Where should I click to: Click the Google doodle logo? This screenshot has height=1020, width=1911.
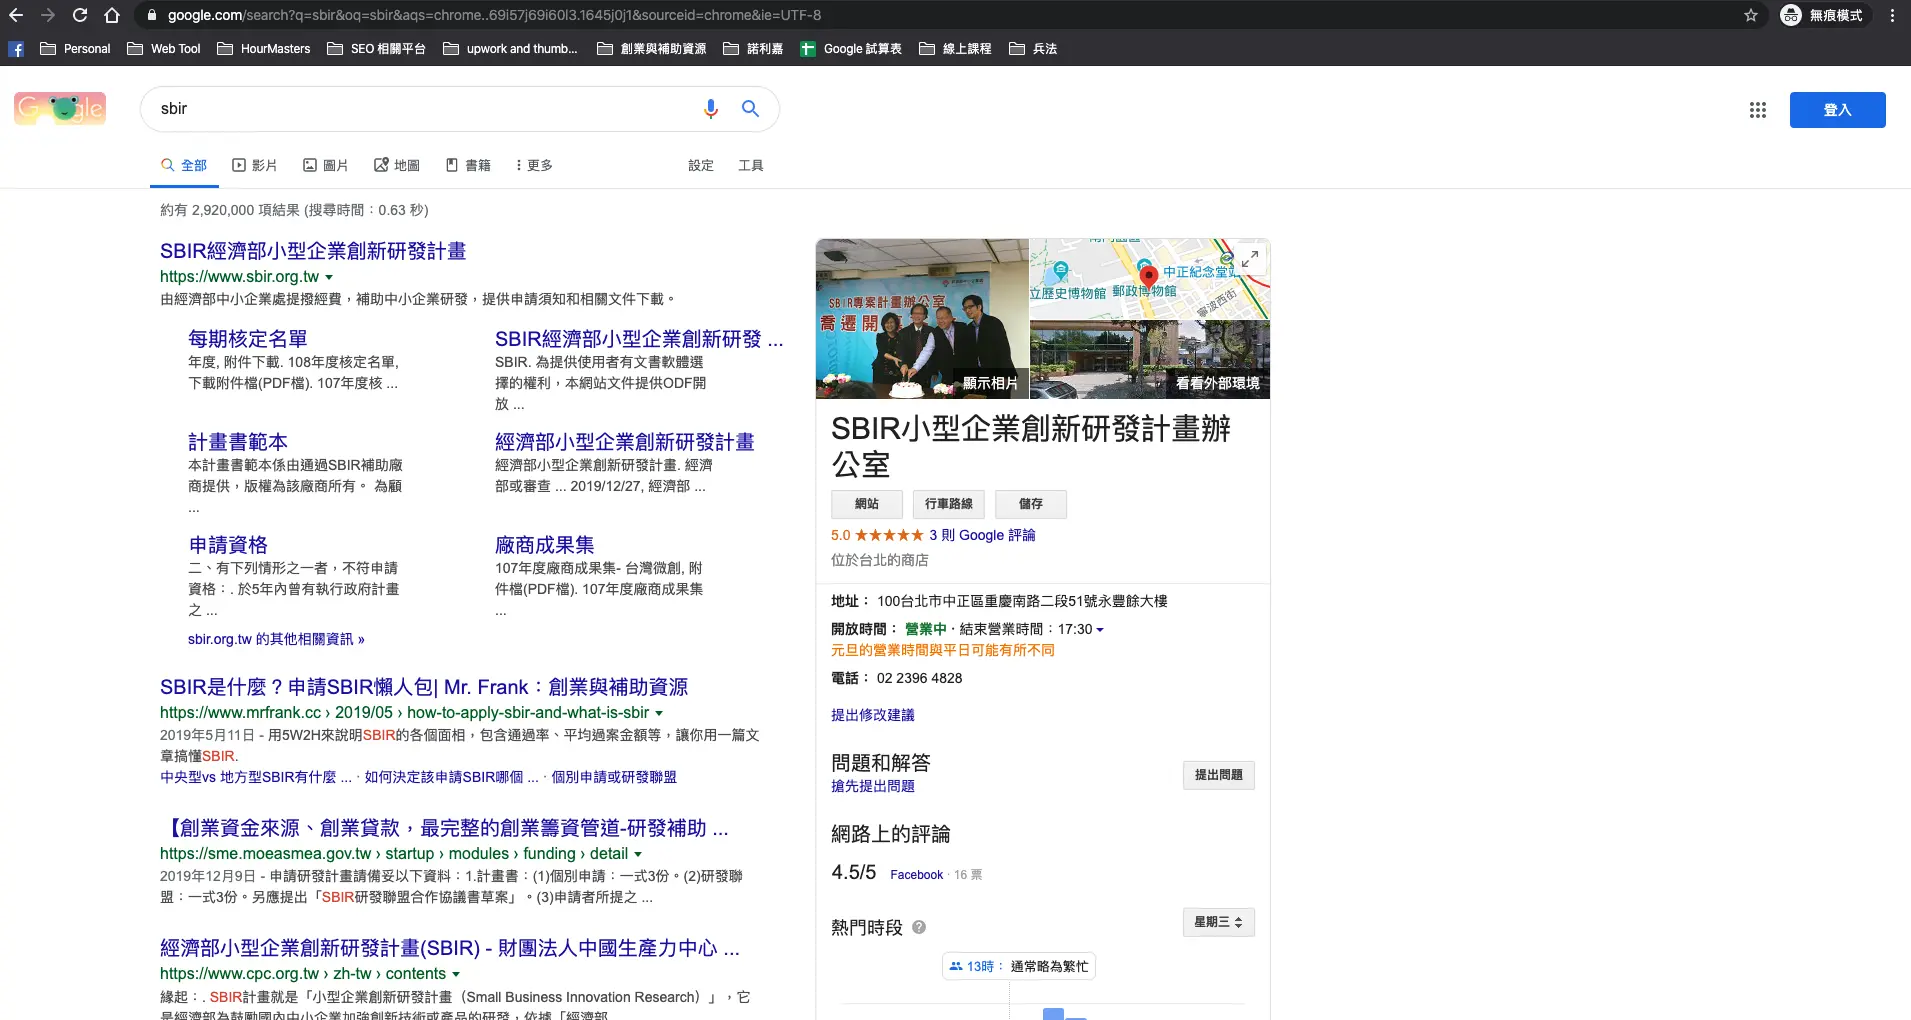click(60, 108)
